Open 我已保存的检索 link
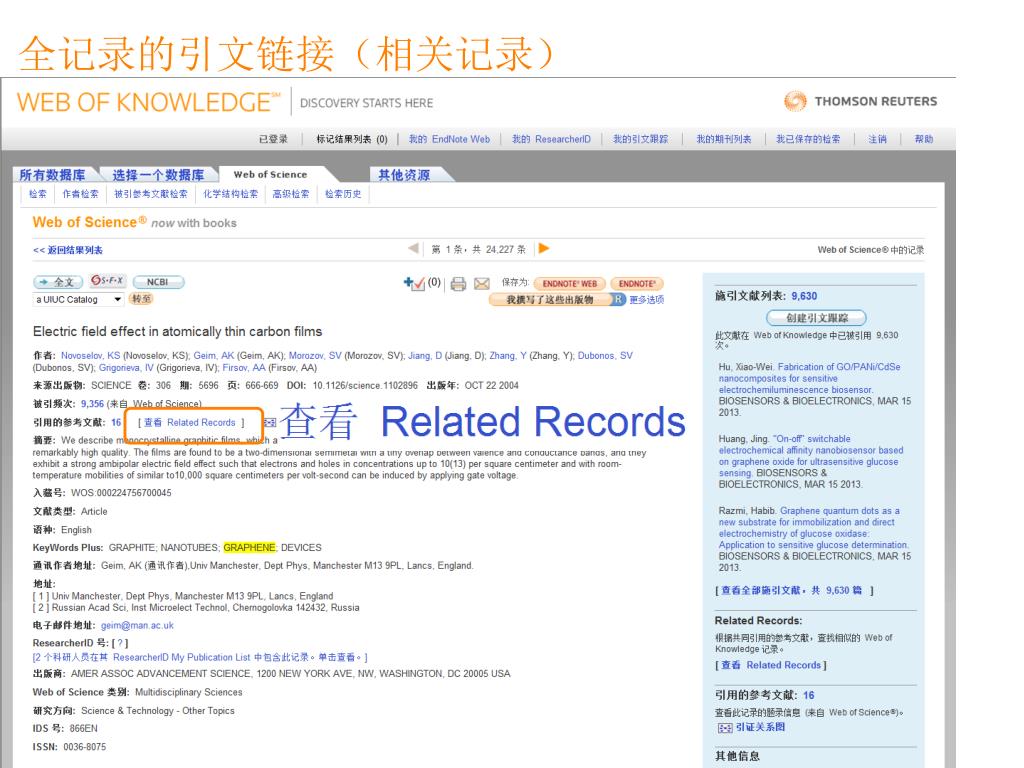Viewport: 1024px width, 768px height. 808,139
